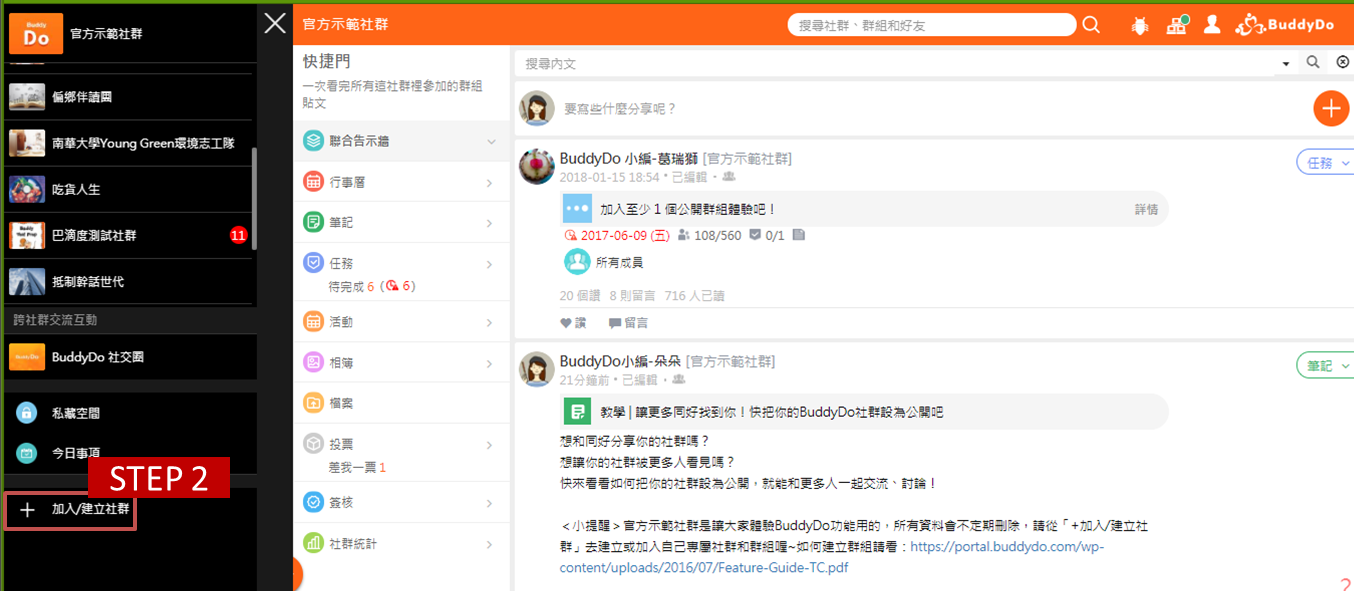1354x591 pixels.
Task: Click 詳情 on the task post
Action: [x=1146, y=206]
